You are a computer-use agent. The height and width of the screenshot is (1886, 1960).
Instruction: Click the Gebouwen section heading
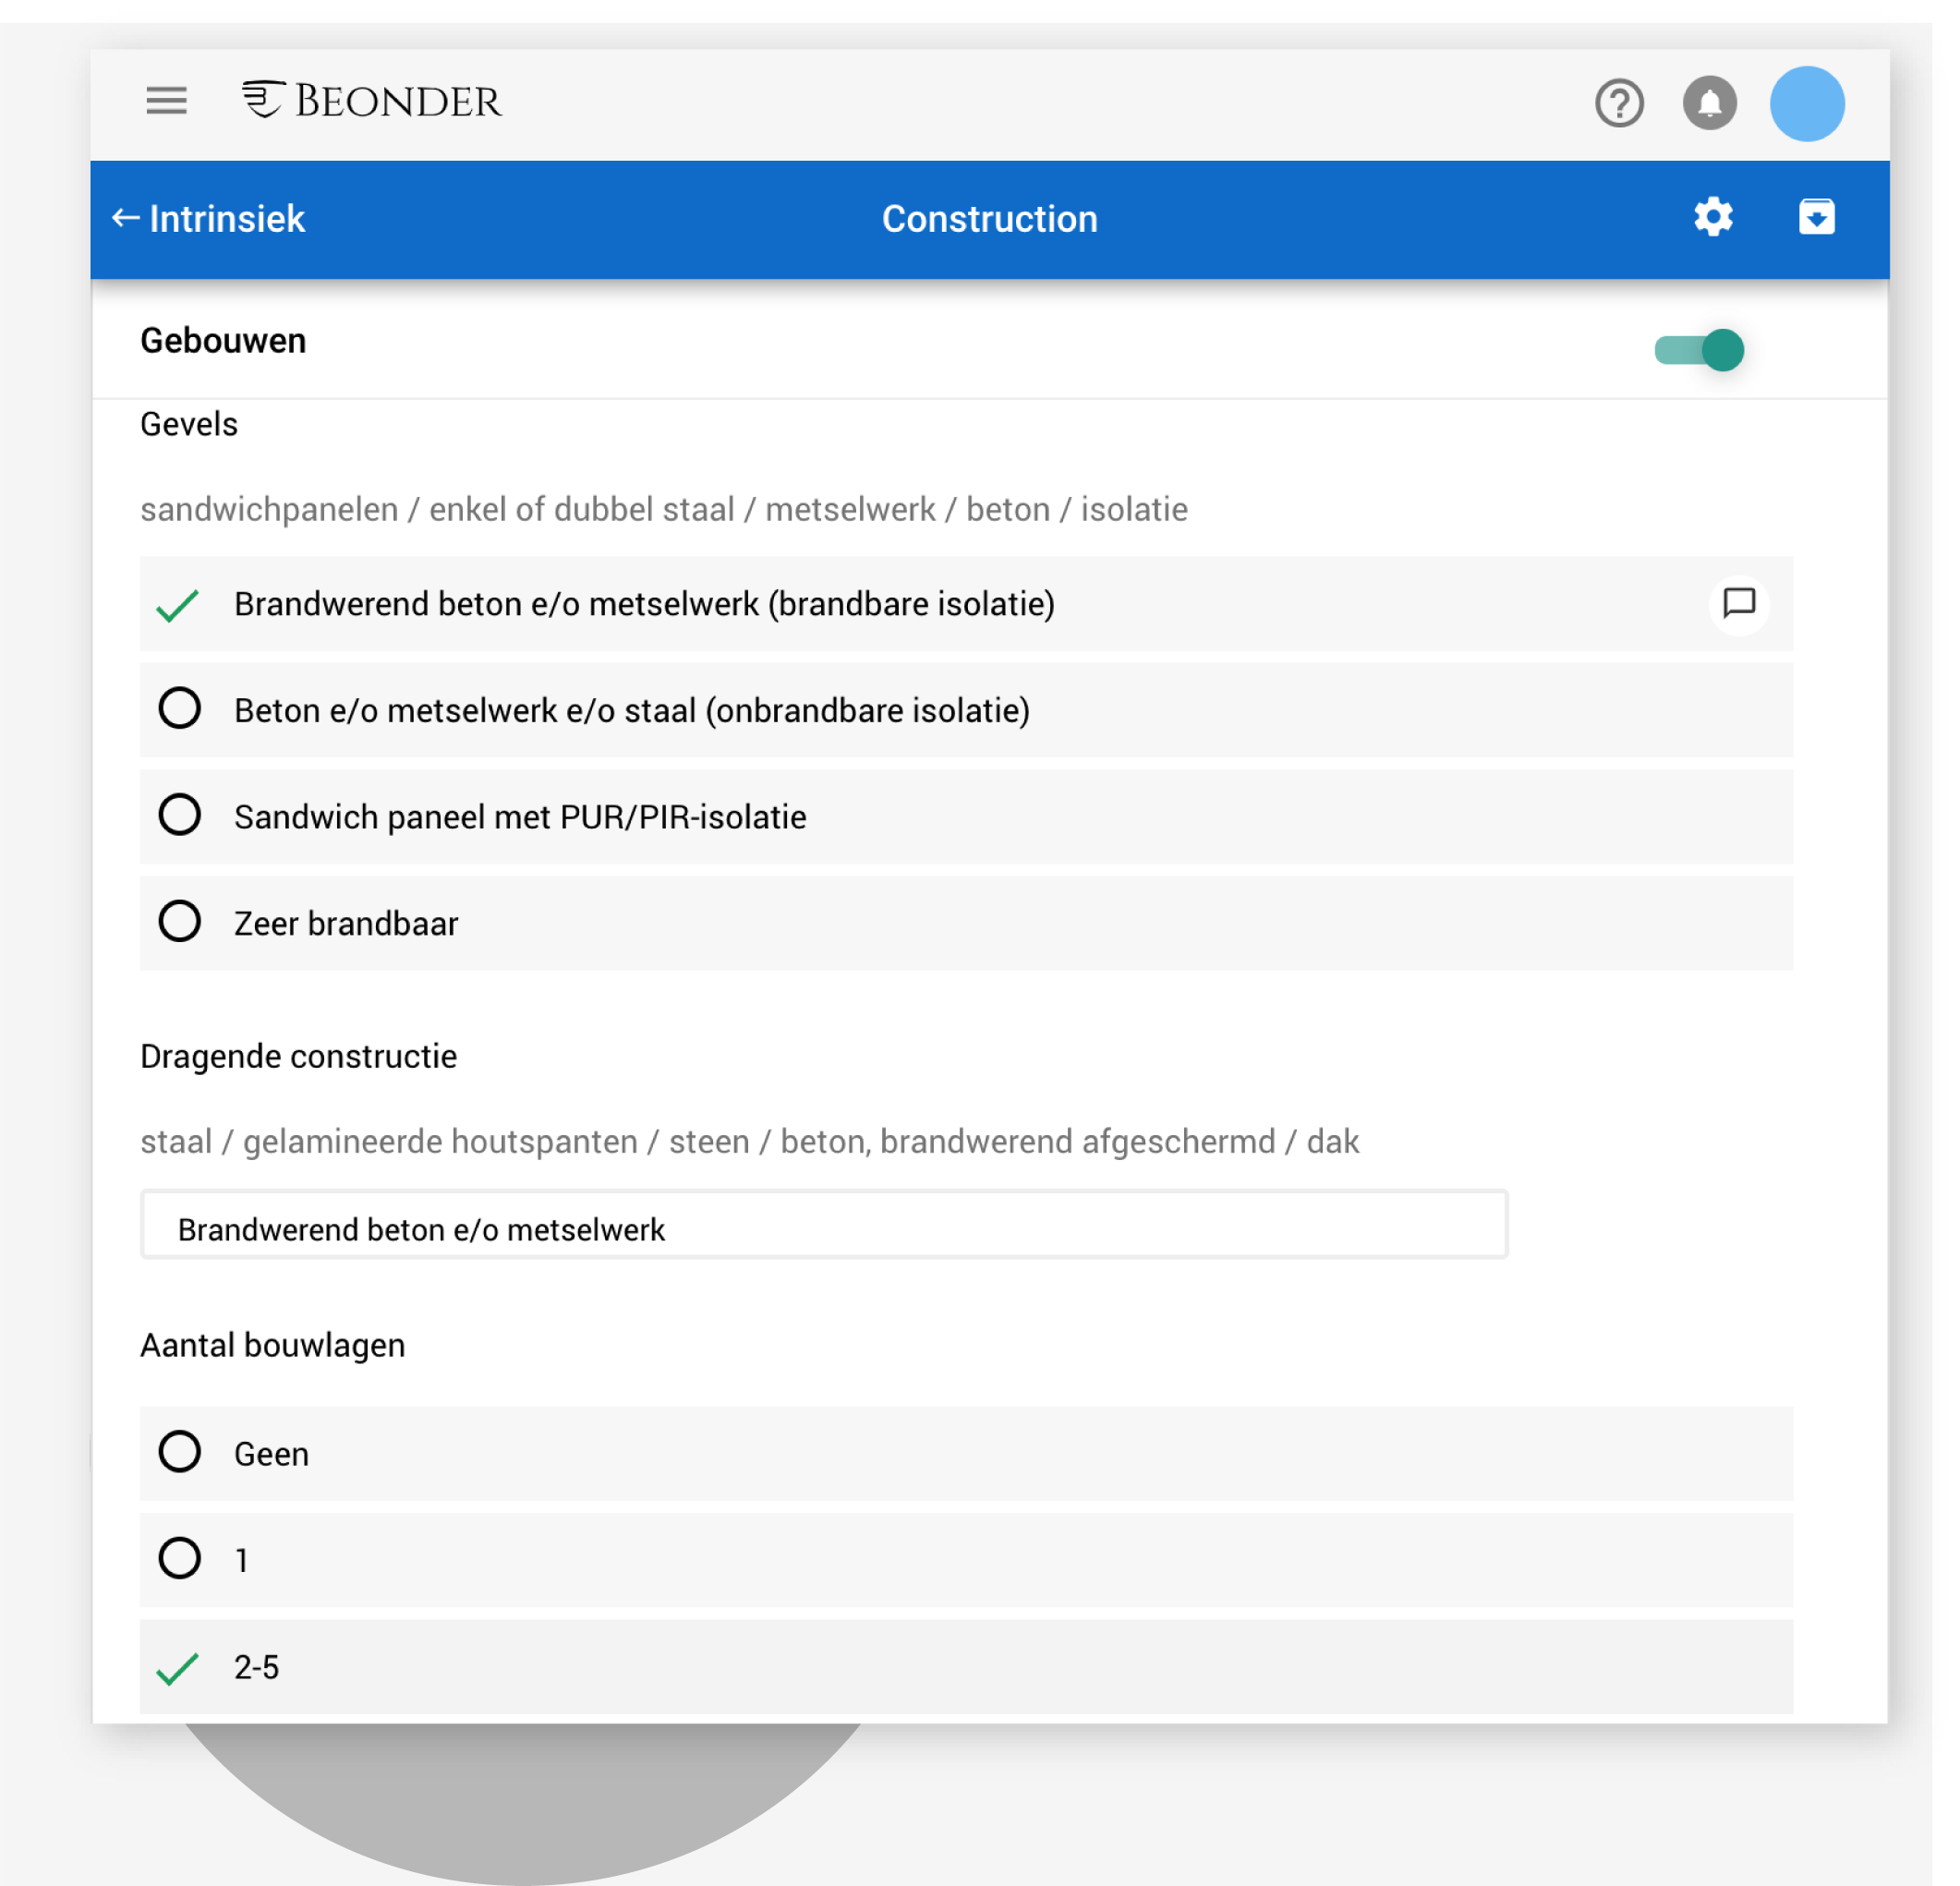coord(223,341)
